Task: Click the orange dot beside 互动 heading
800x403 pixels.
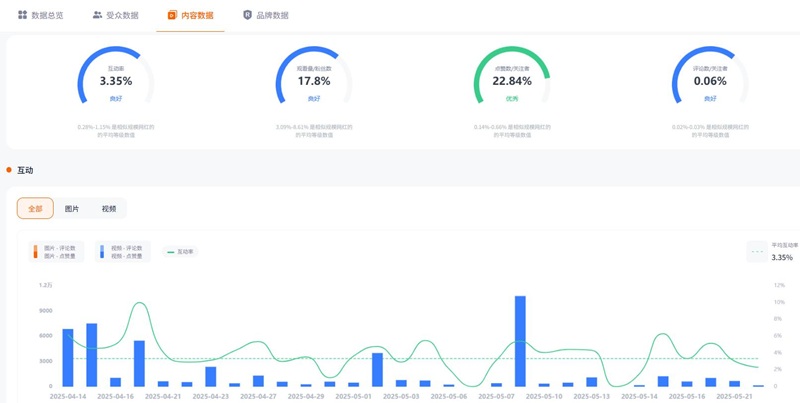Action: 9,171
